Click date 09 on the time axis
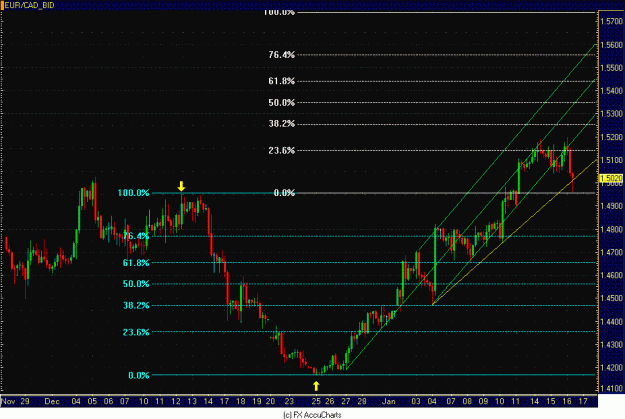Image resolution: width=625 pixels, height=419 pixels. [x=483, y=401]
